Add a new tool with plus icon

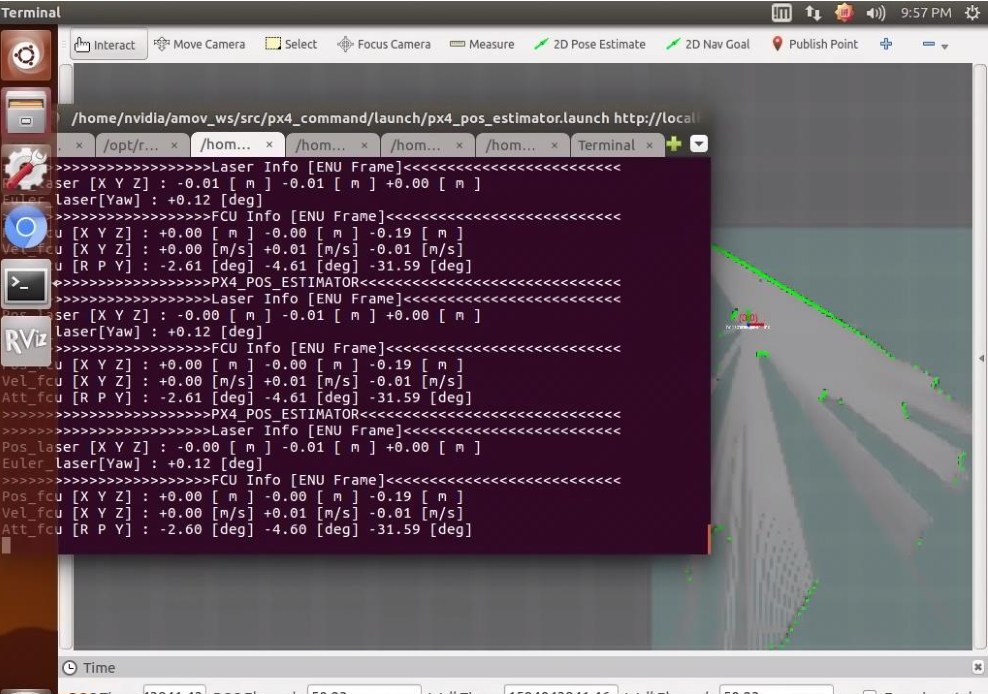pos(886,44)
